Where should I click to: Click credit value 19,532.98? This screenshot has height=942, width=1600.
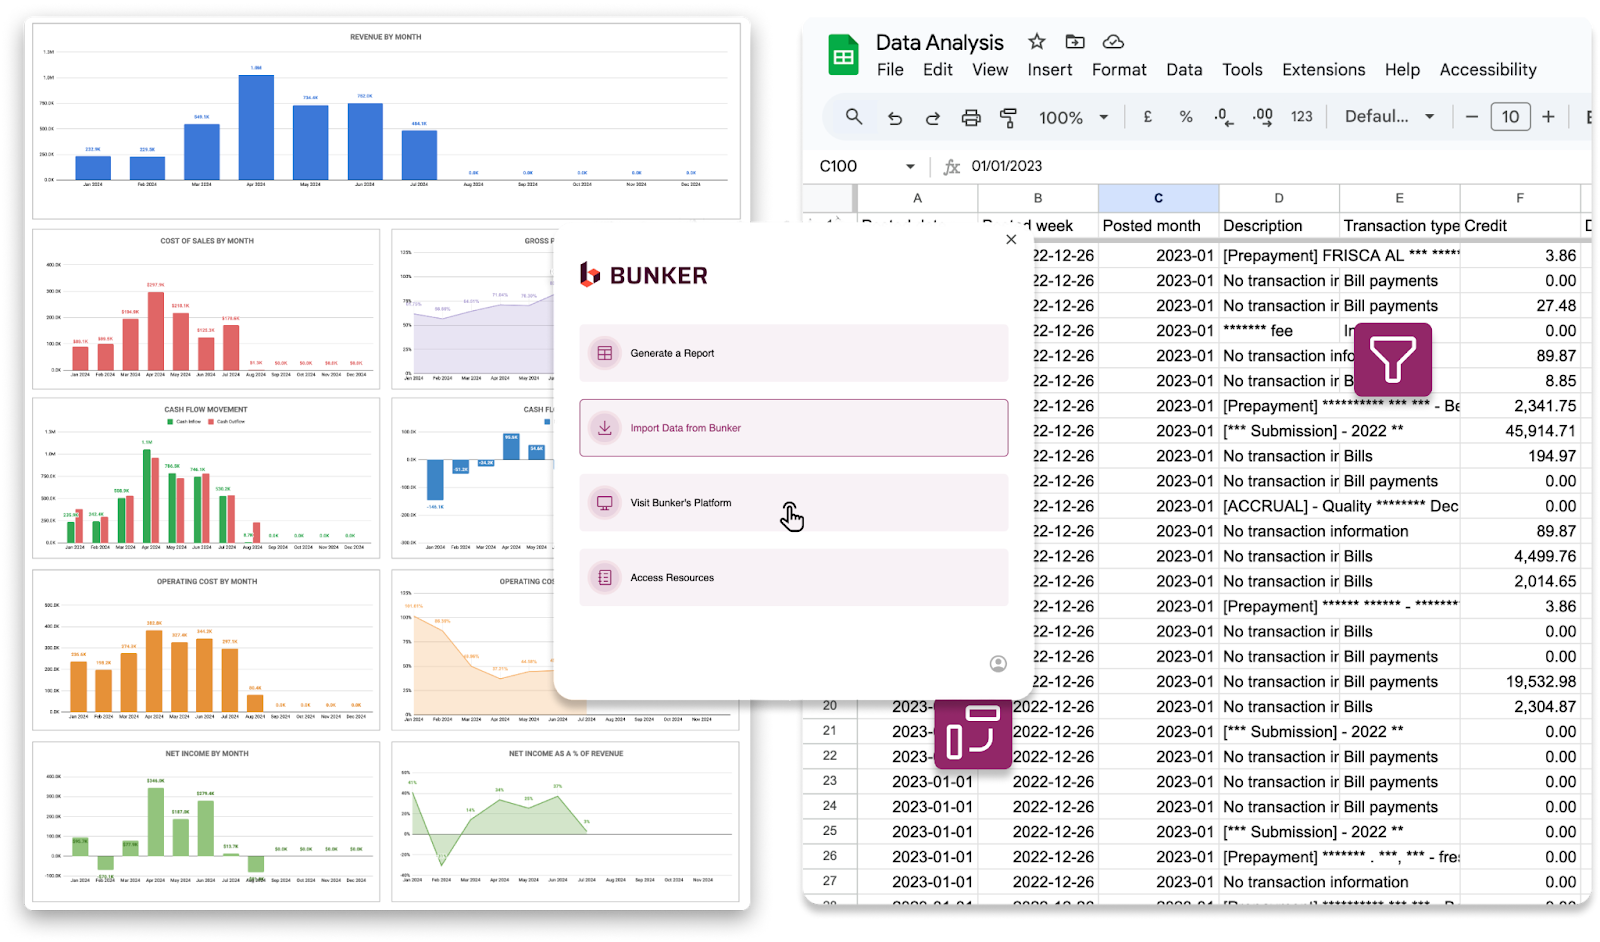(x=1520, y=682)
